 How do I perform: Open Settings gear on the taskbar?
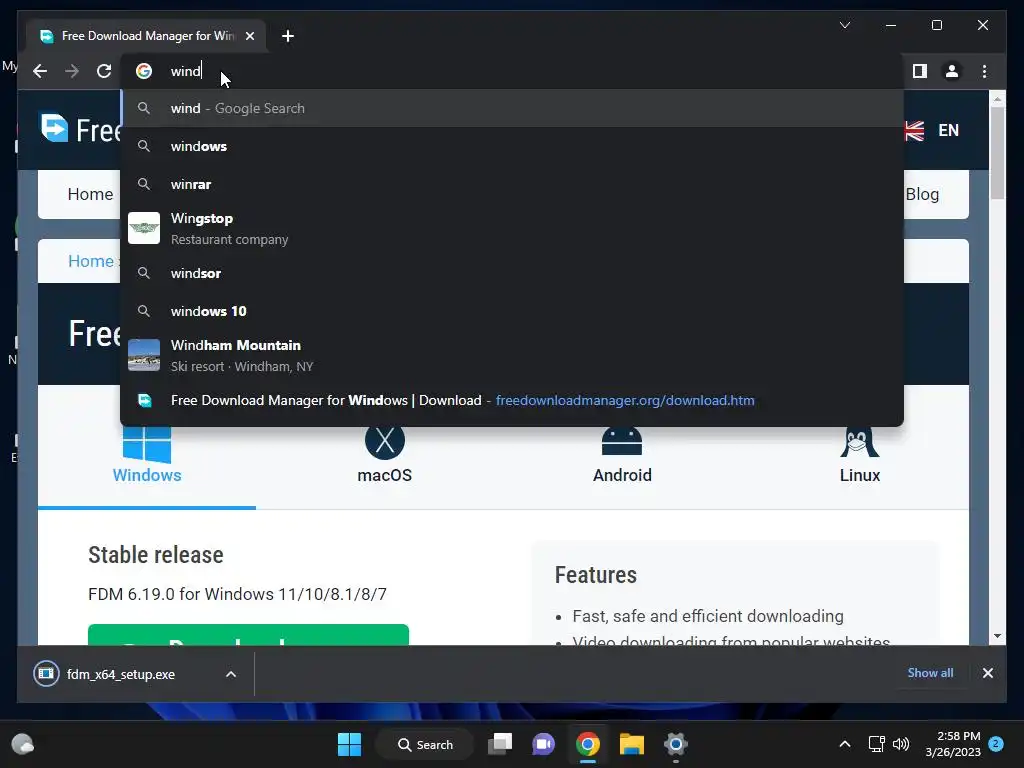[675, 744]
